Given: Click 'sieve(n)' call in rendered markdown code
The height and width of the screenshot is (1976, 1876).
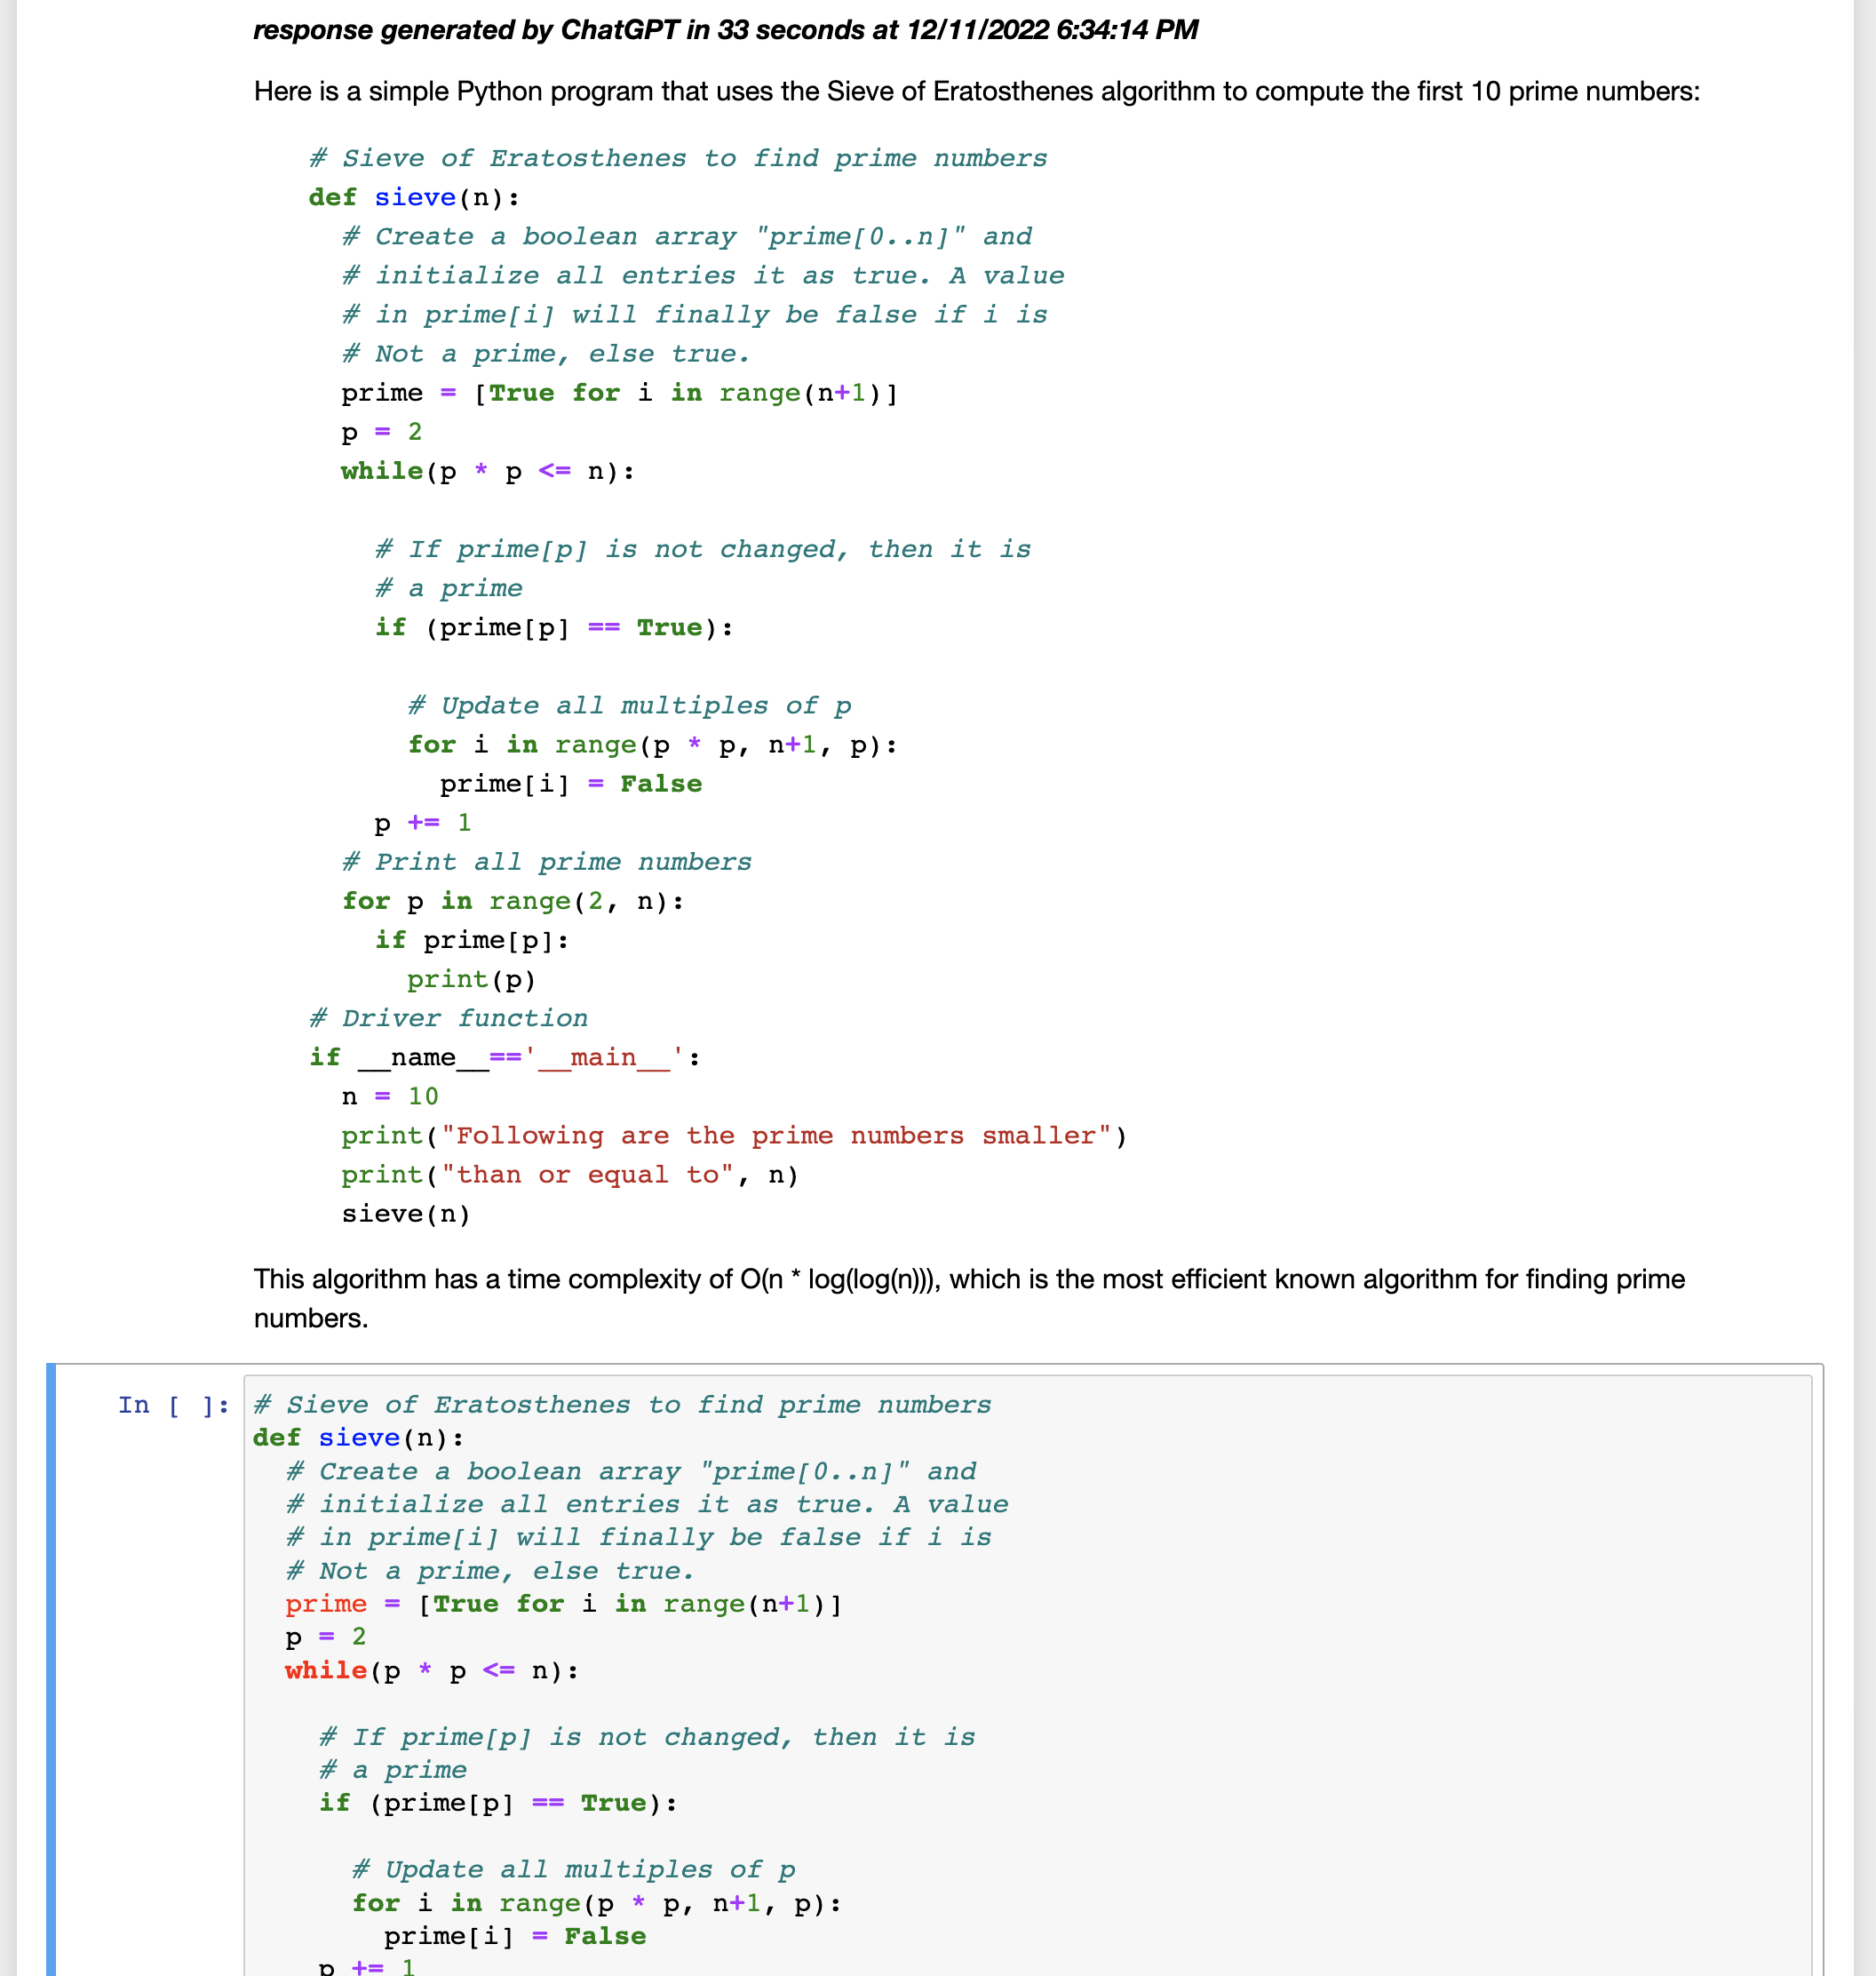Looking at the screenshot, I should click(x=405, y=1214).
